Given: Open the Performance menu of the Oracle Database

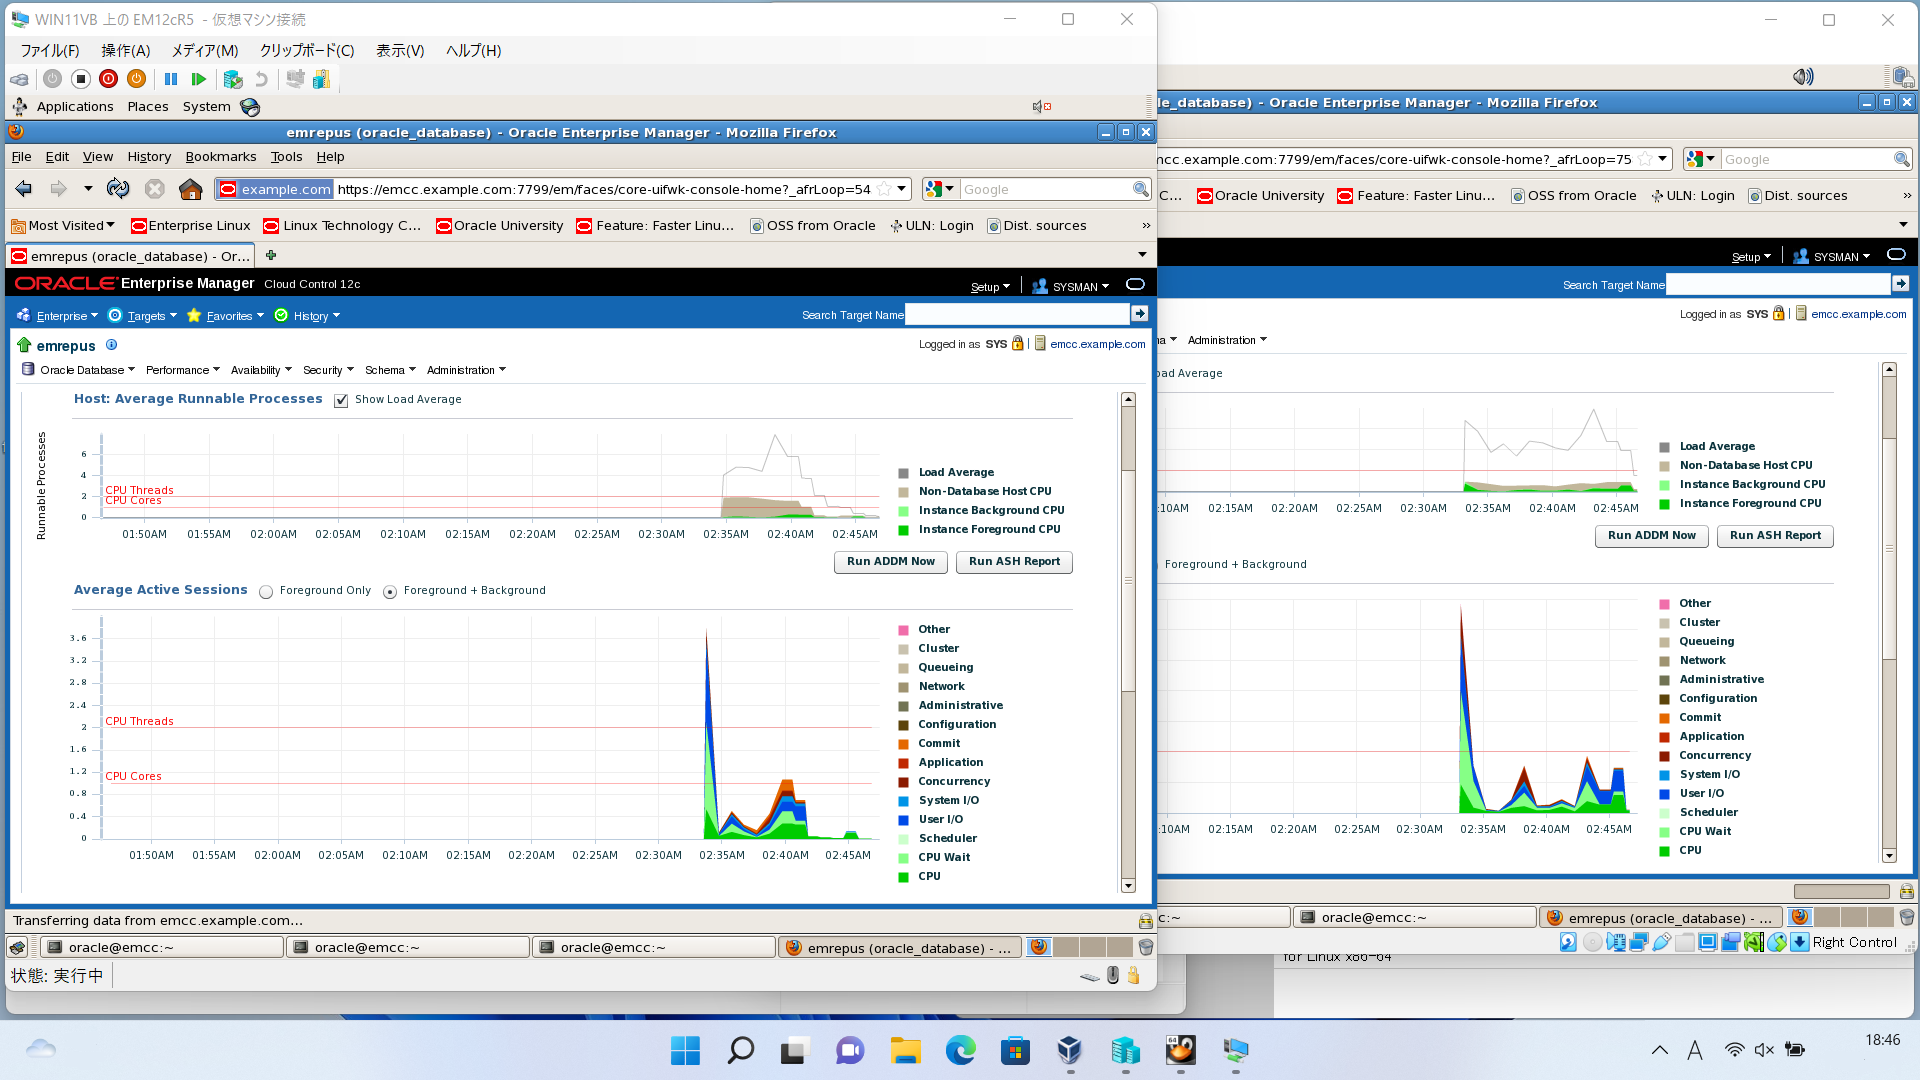Looking at the screenshot, I should pos(182,369).
